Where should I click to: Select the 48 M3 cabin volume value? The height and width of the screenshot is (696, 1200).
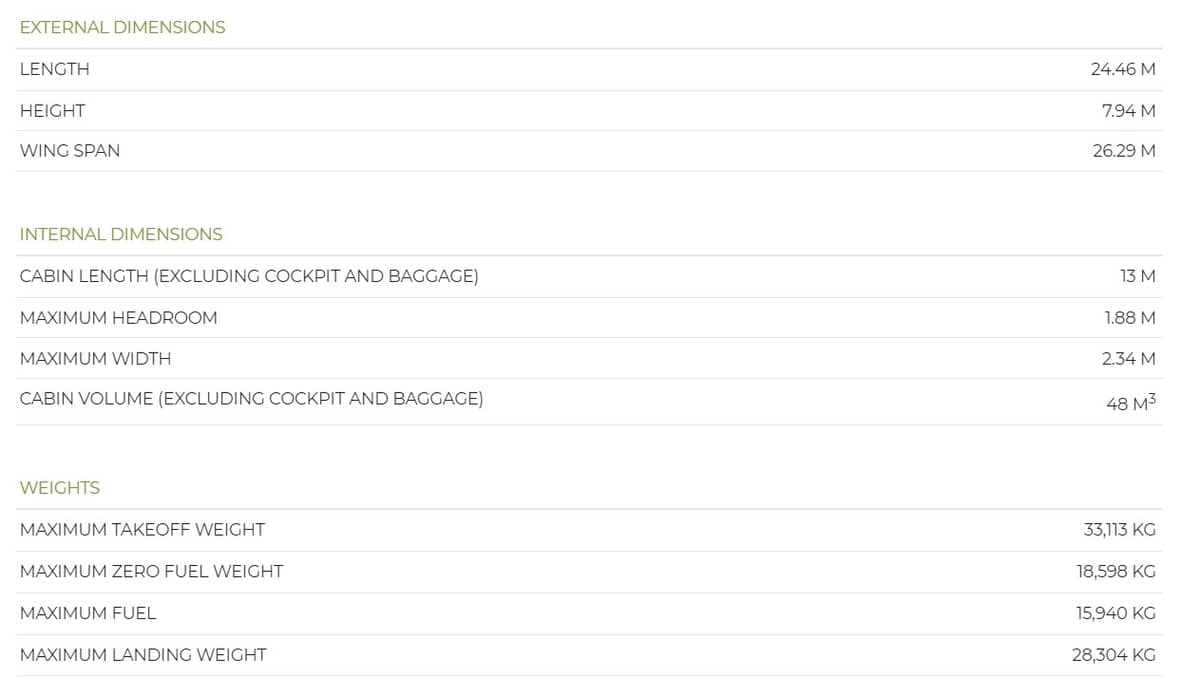coord(1131,402)
